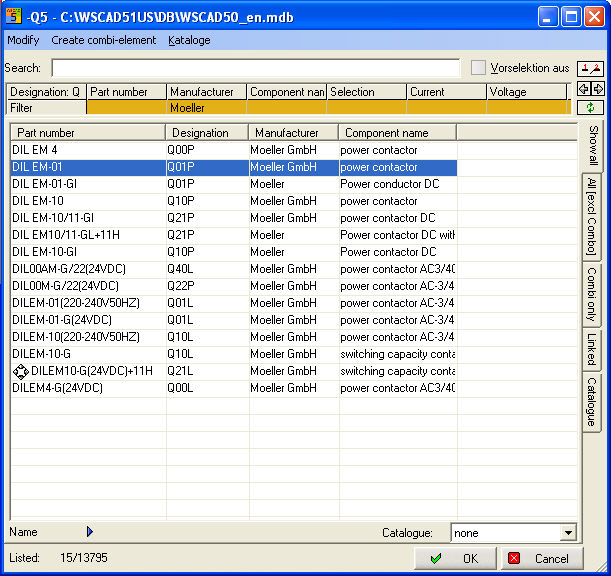
Task: Select the DILEM-01(220-240V50HZ) row
Action: (x=234, y=303)
